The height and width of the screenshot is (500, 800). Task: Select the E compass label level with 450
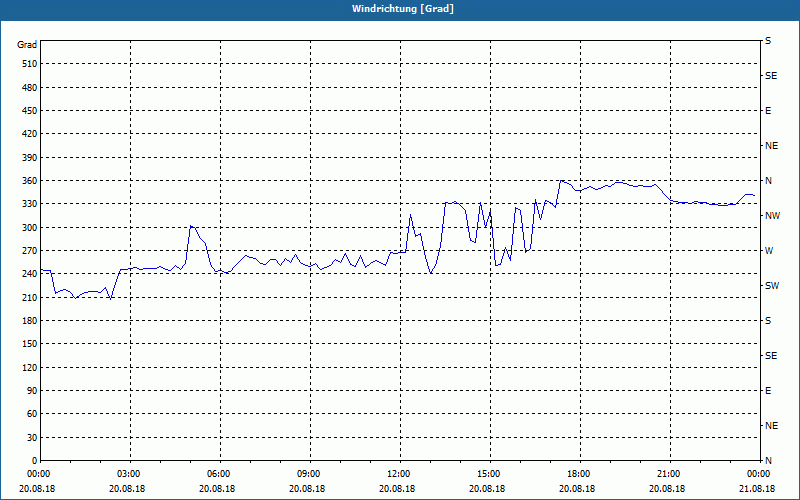coord(768,111)
